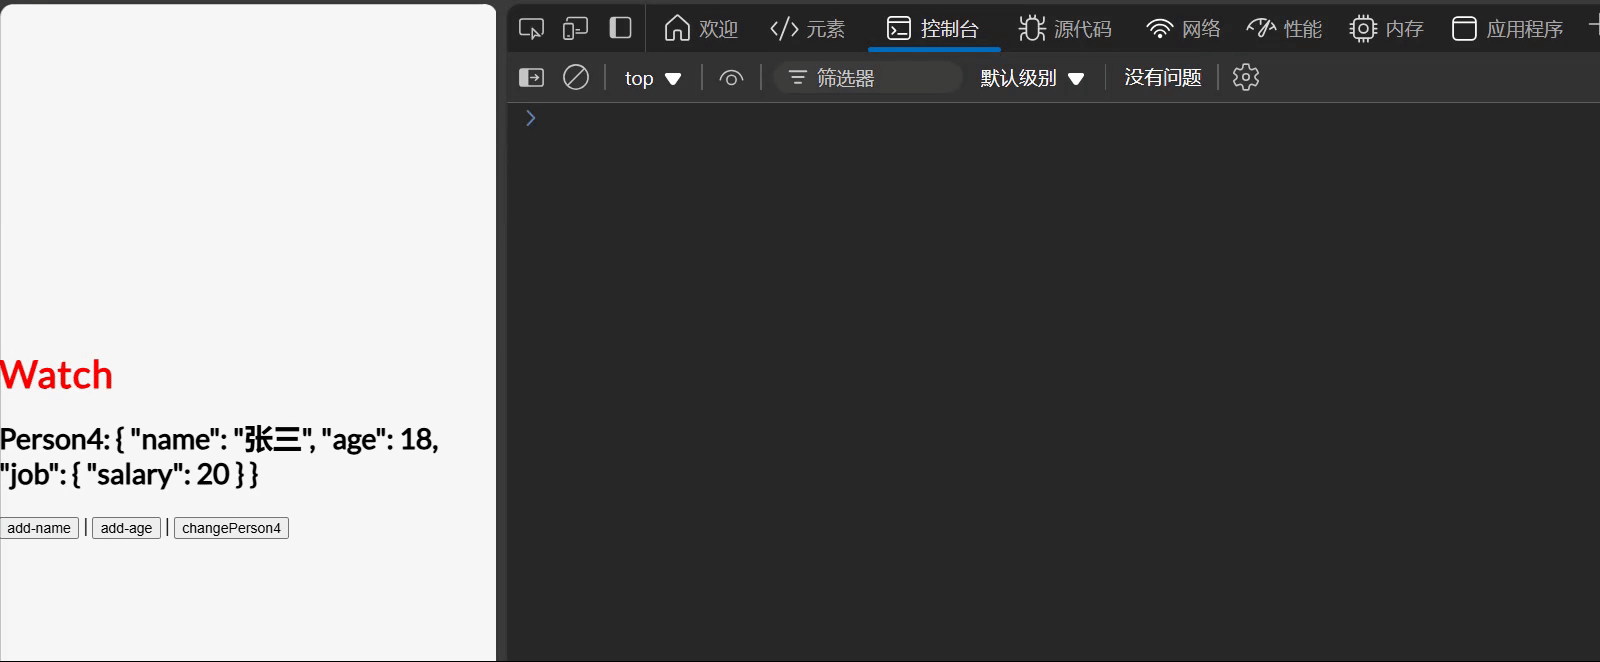Click the console prompt line
Image resolution: width=1600 pixels, height=662 pixels.
click(x=1053, y=118)
